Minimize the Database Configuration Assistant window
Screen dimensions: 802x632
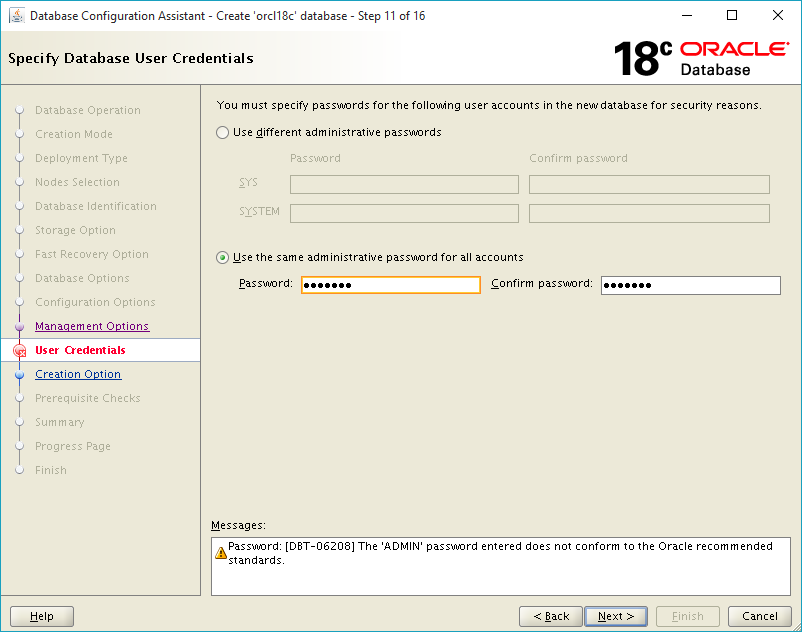[x=687, y=15]
